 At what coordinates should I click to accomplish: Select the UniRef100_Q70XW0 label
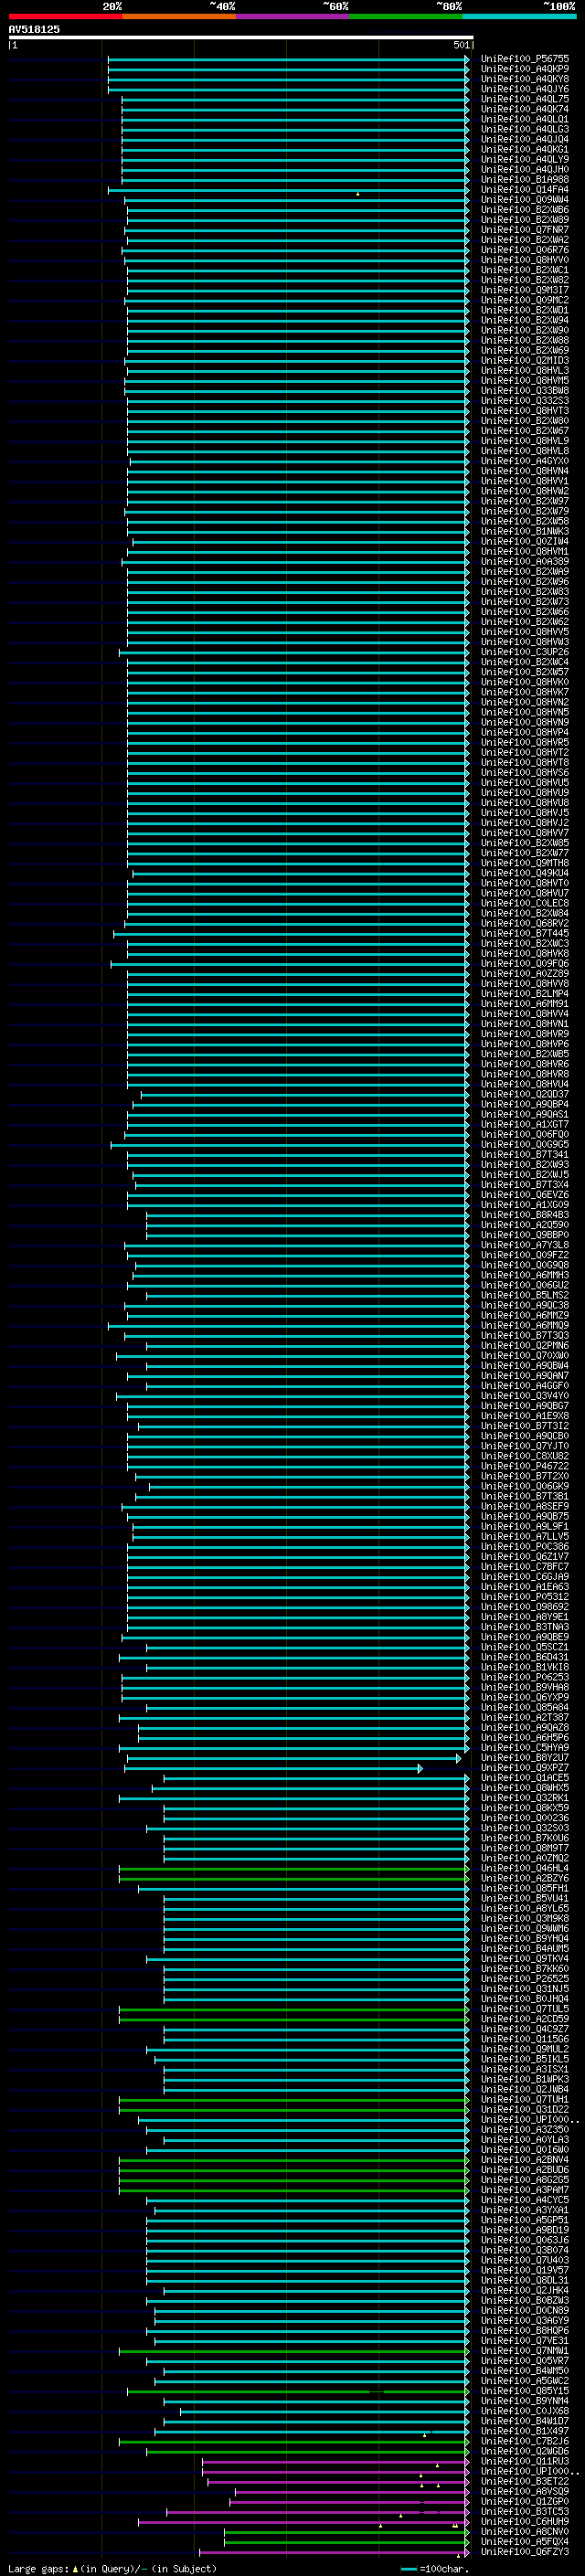[x=525, y=1356]
